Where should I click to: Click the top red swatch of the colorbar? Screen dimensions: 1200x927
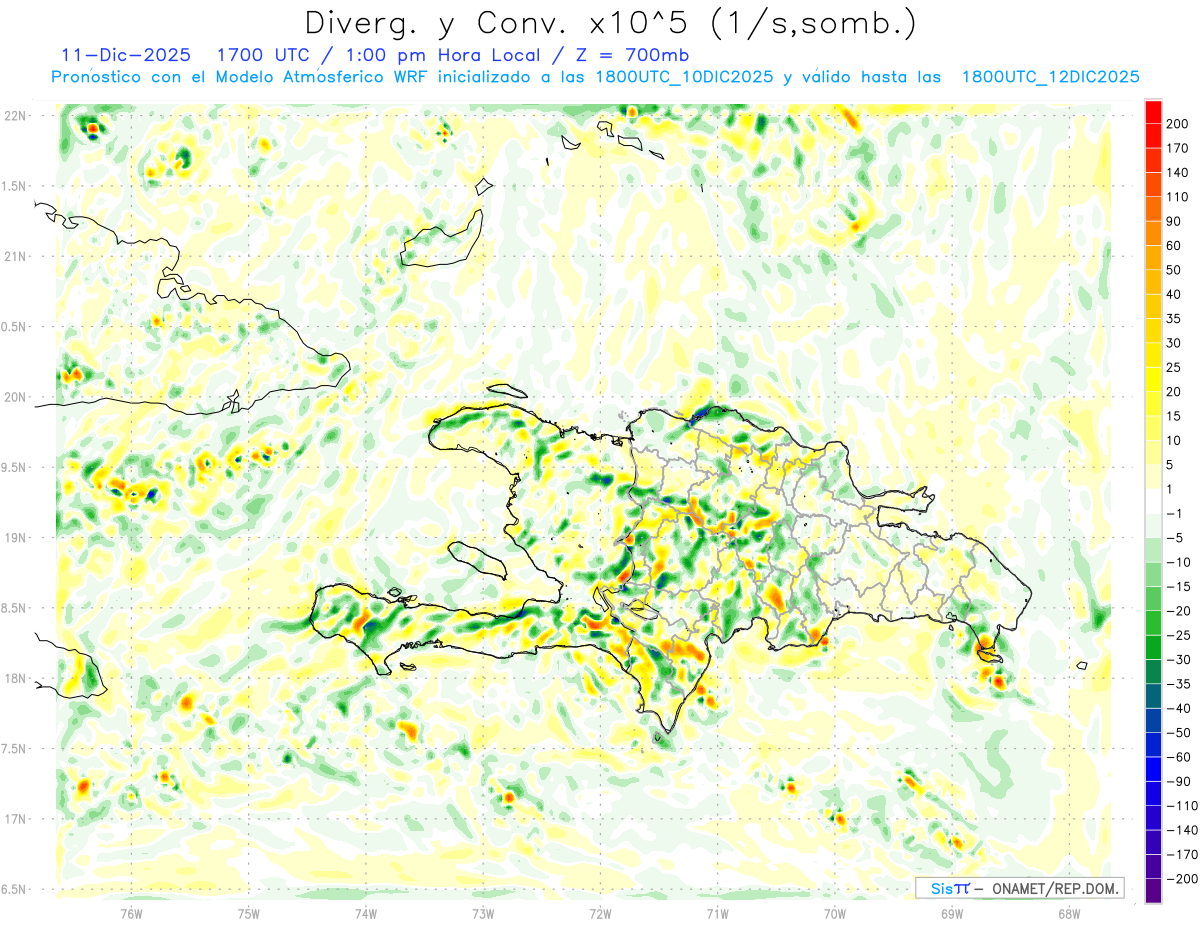1153,111
